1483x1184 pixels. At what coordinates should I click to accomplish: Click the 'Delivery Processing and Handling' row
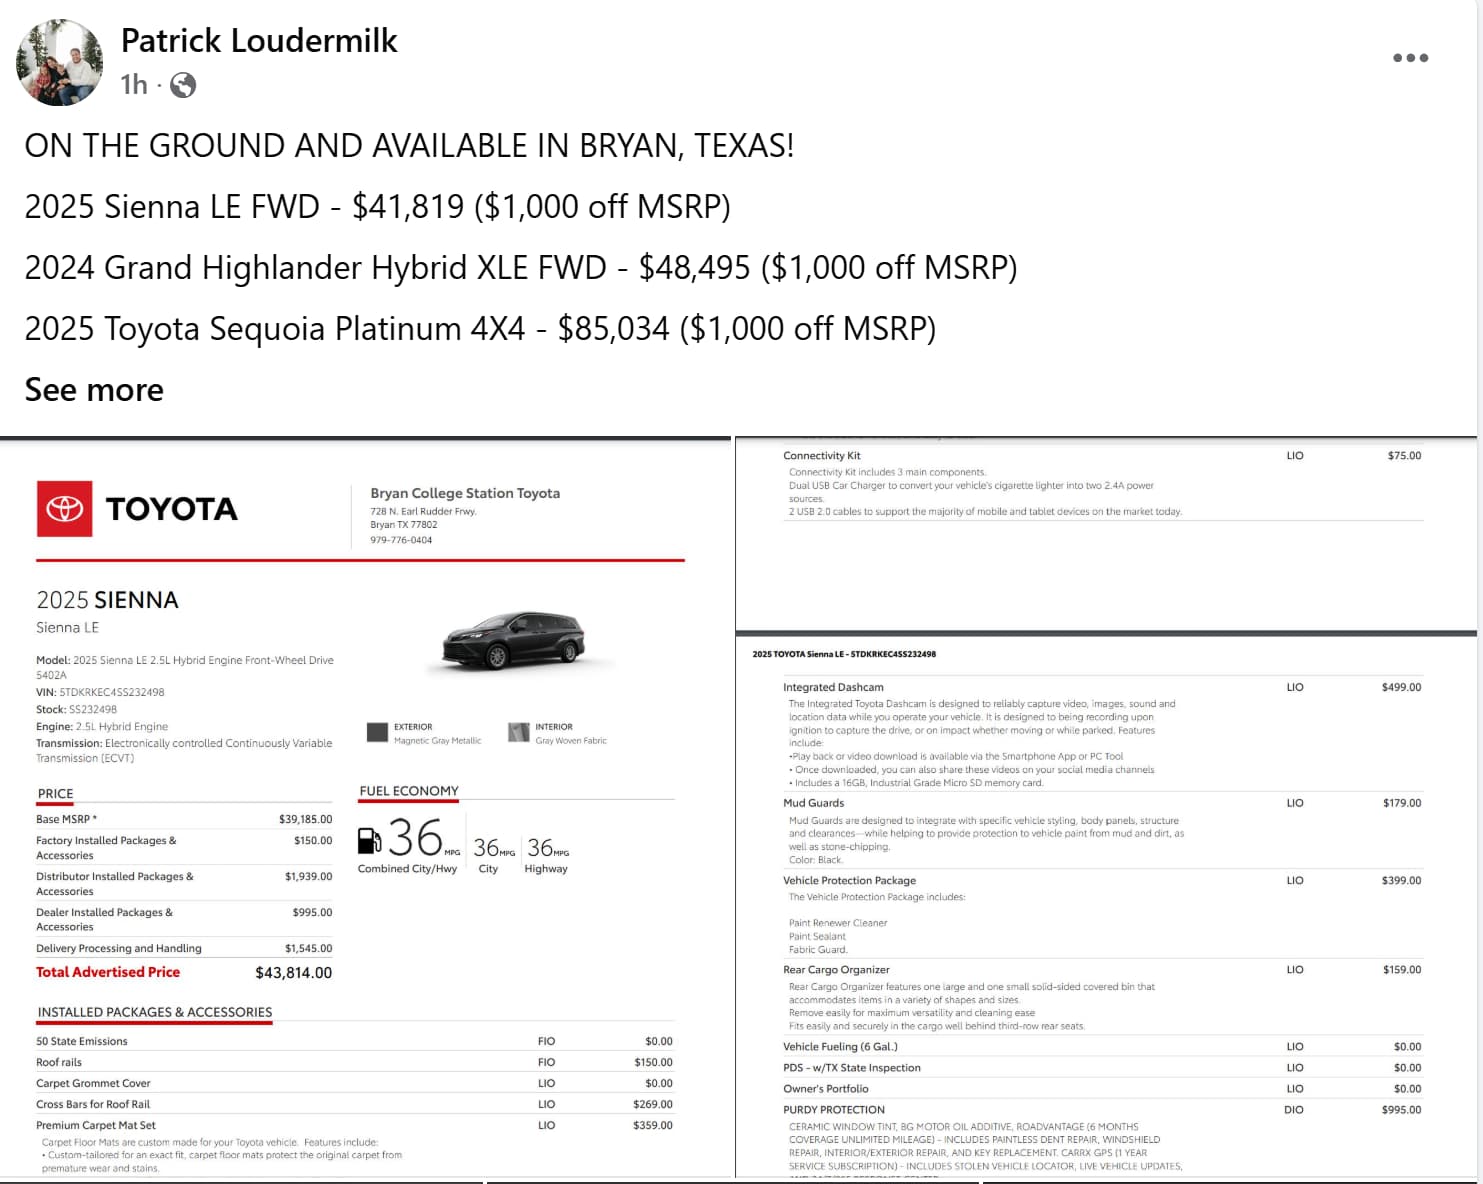tap(184, 948)
